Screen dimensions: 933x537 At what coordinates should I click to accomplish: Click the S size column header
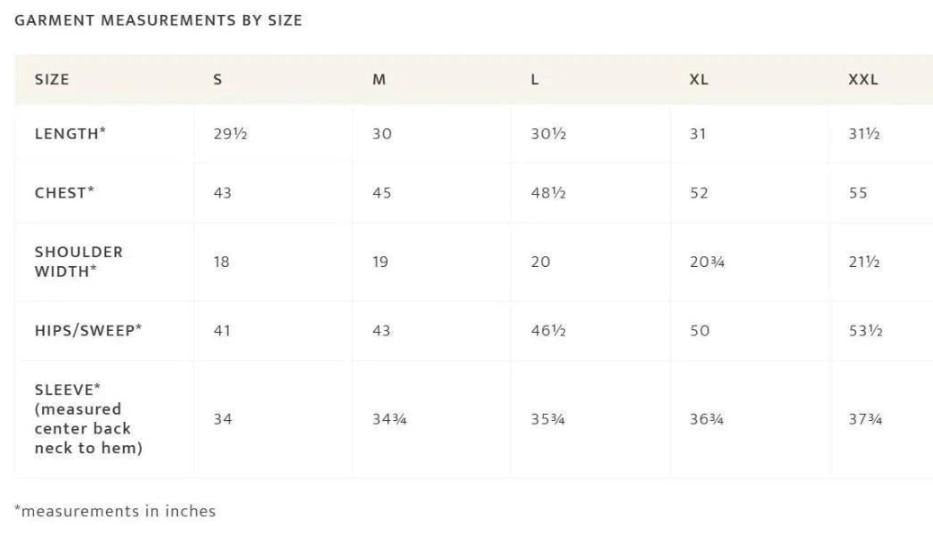tap(217, 80)
